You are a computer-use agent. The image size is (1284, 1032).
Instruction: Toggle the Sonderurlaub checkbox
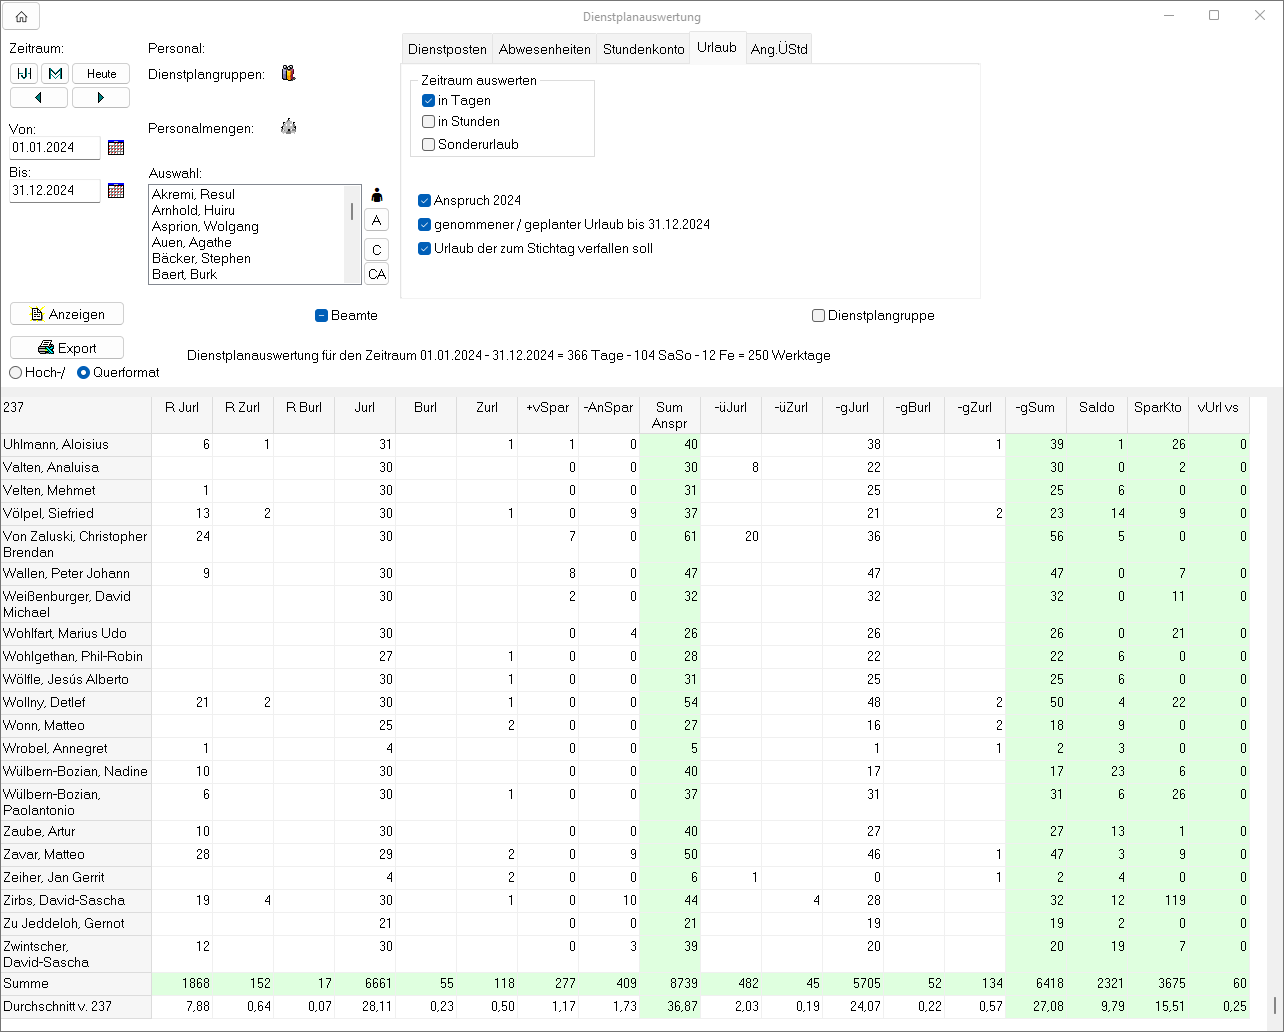[428, 145]
